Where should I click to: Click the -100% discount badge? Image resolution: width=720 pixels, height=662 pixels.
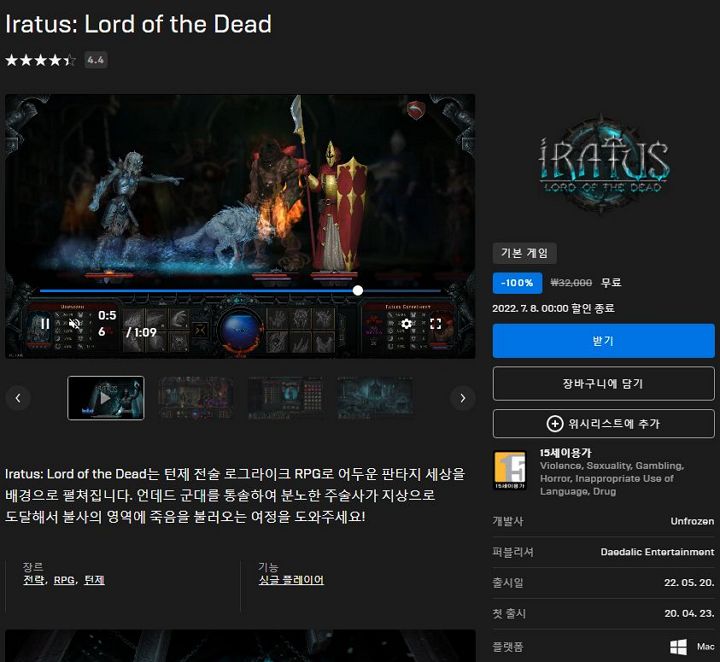517,283
